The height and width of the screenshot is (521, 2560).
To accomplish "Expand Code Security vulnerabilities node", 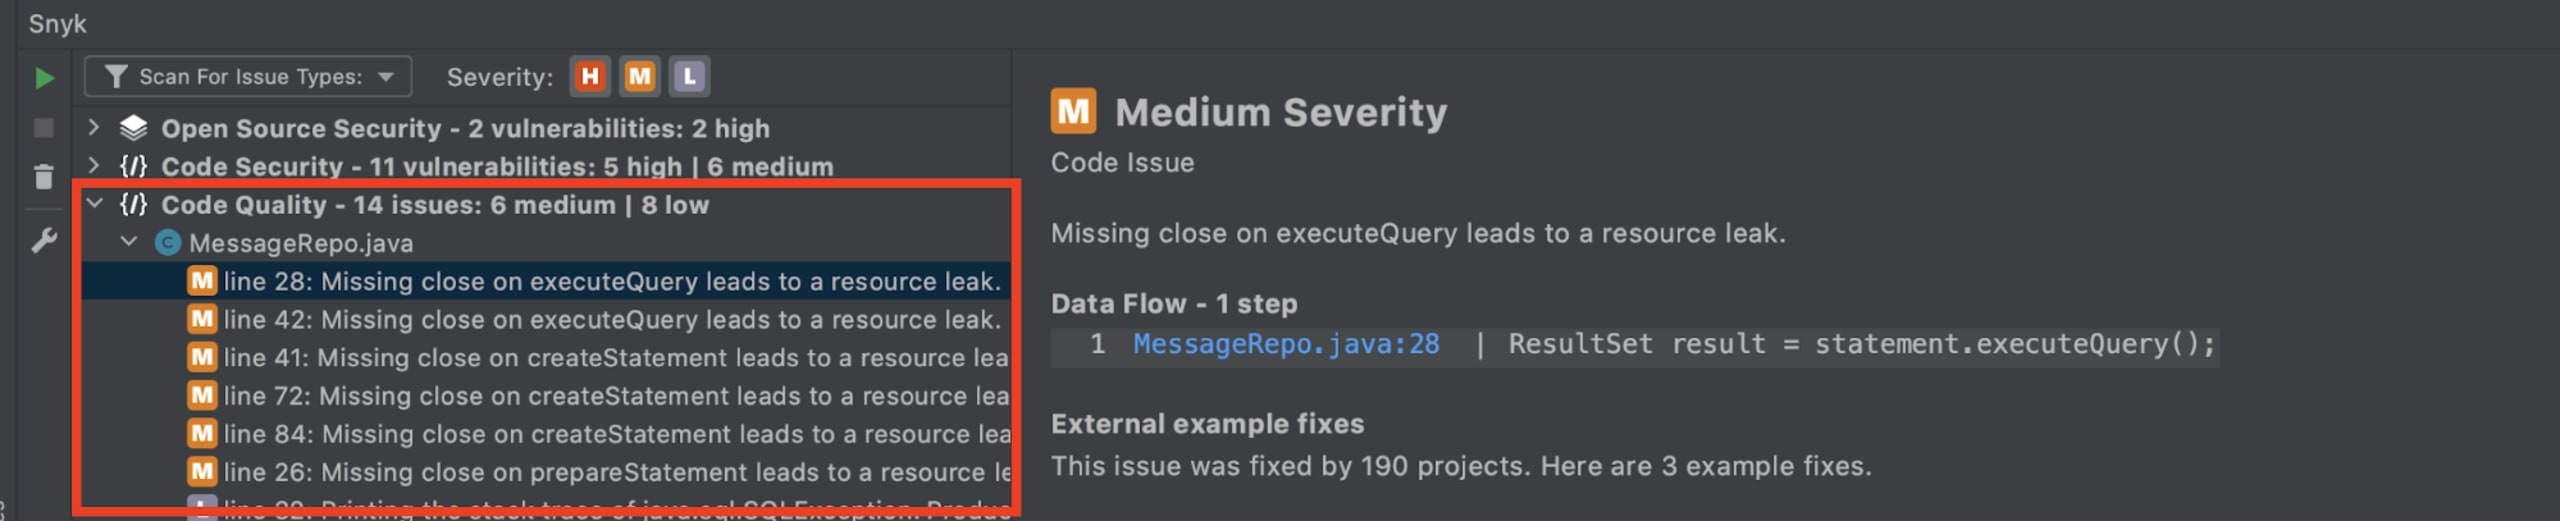I will (93, 165).
